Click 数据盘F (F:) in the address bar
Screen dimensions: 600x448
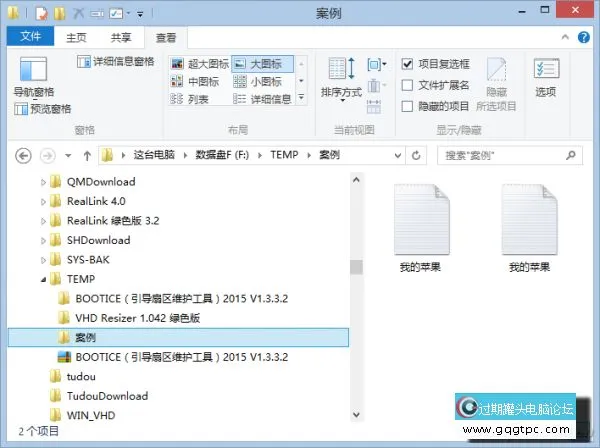click(x=222, y=155)
